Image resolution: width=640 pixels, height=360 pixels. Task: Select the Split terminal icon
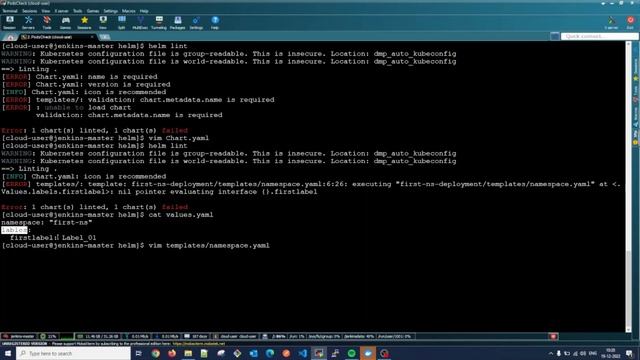click(x=122, y=22)
